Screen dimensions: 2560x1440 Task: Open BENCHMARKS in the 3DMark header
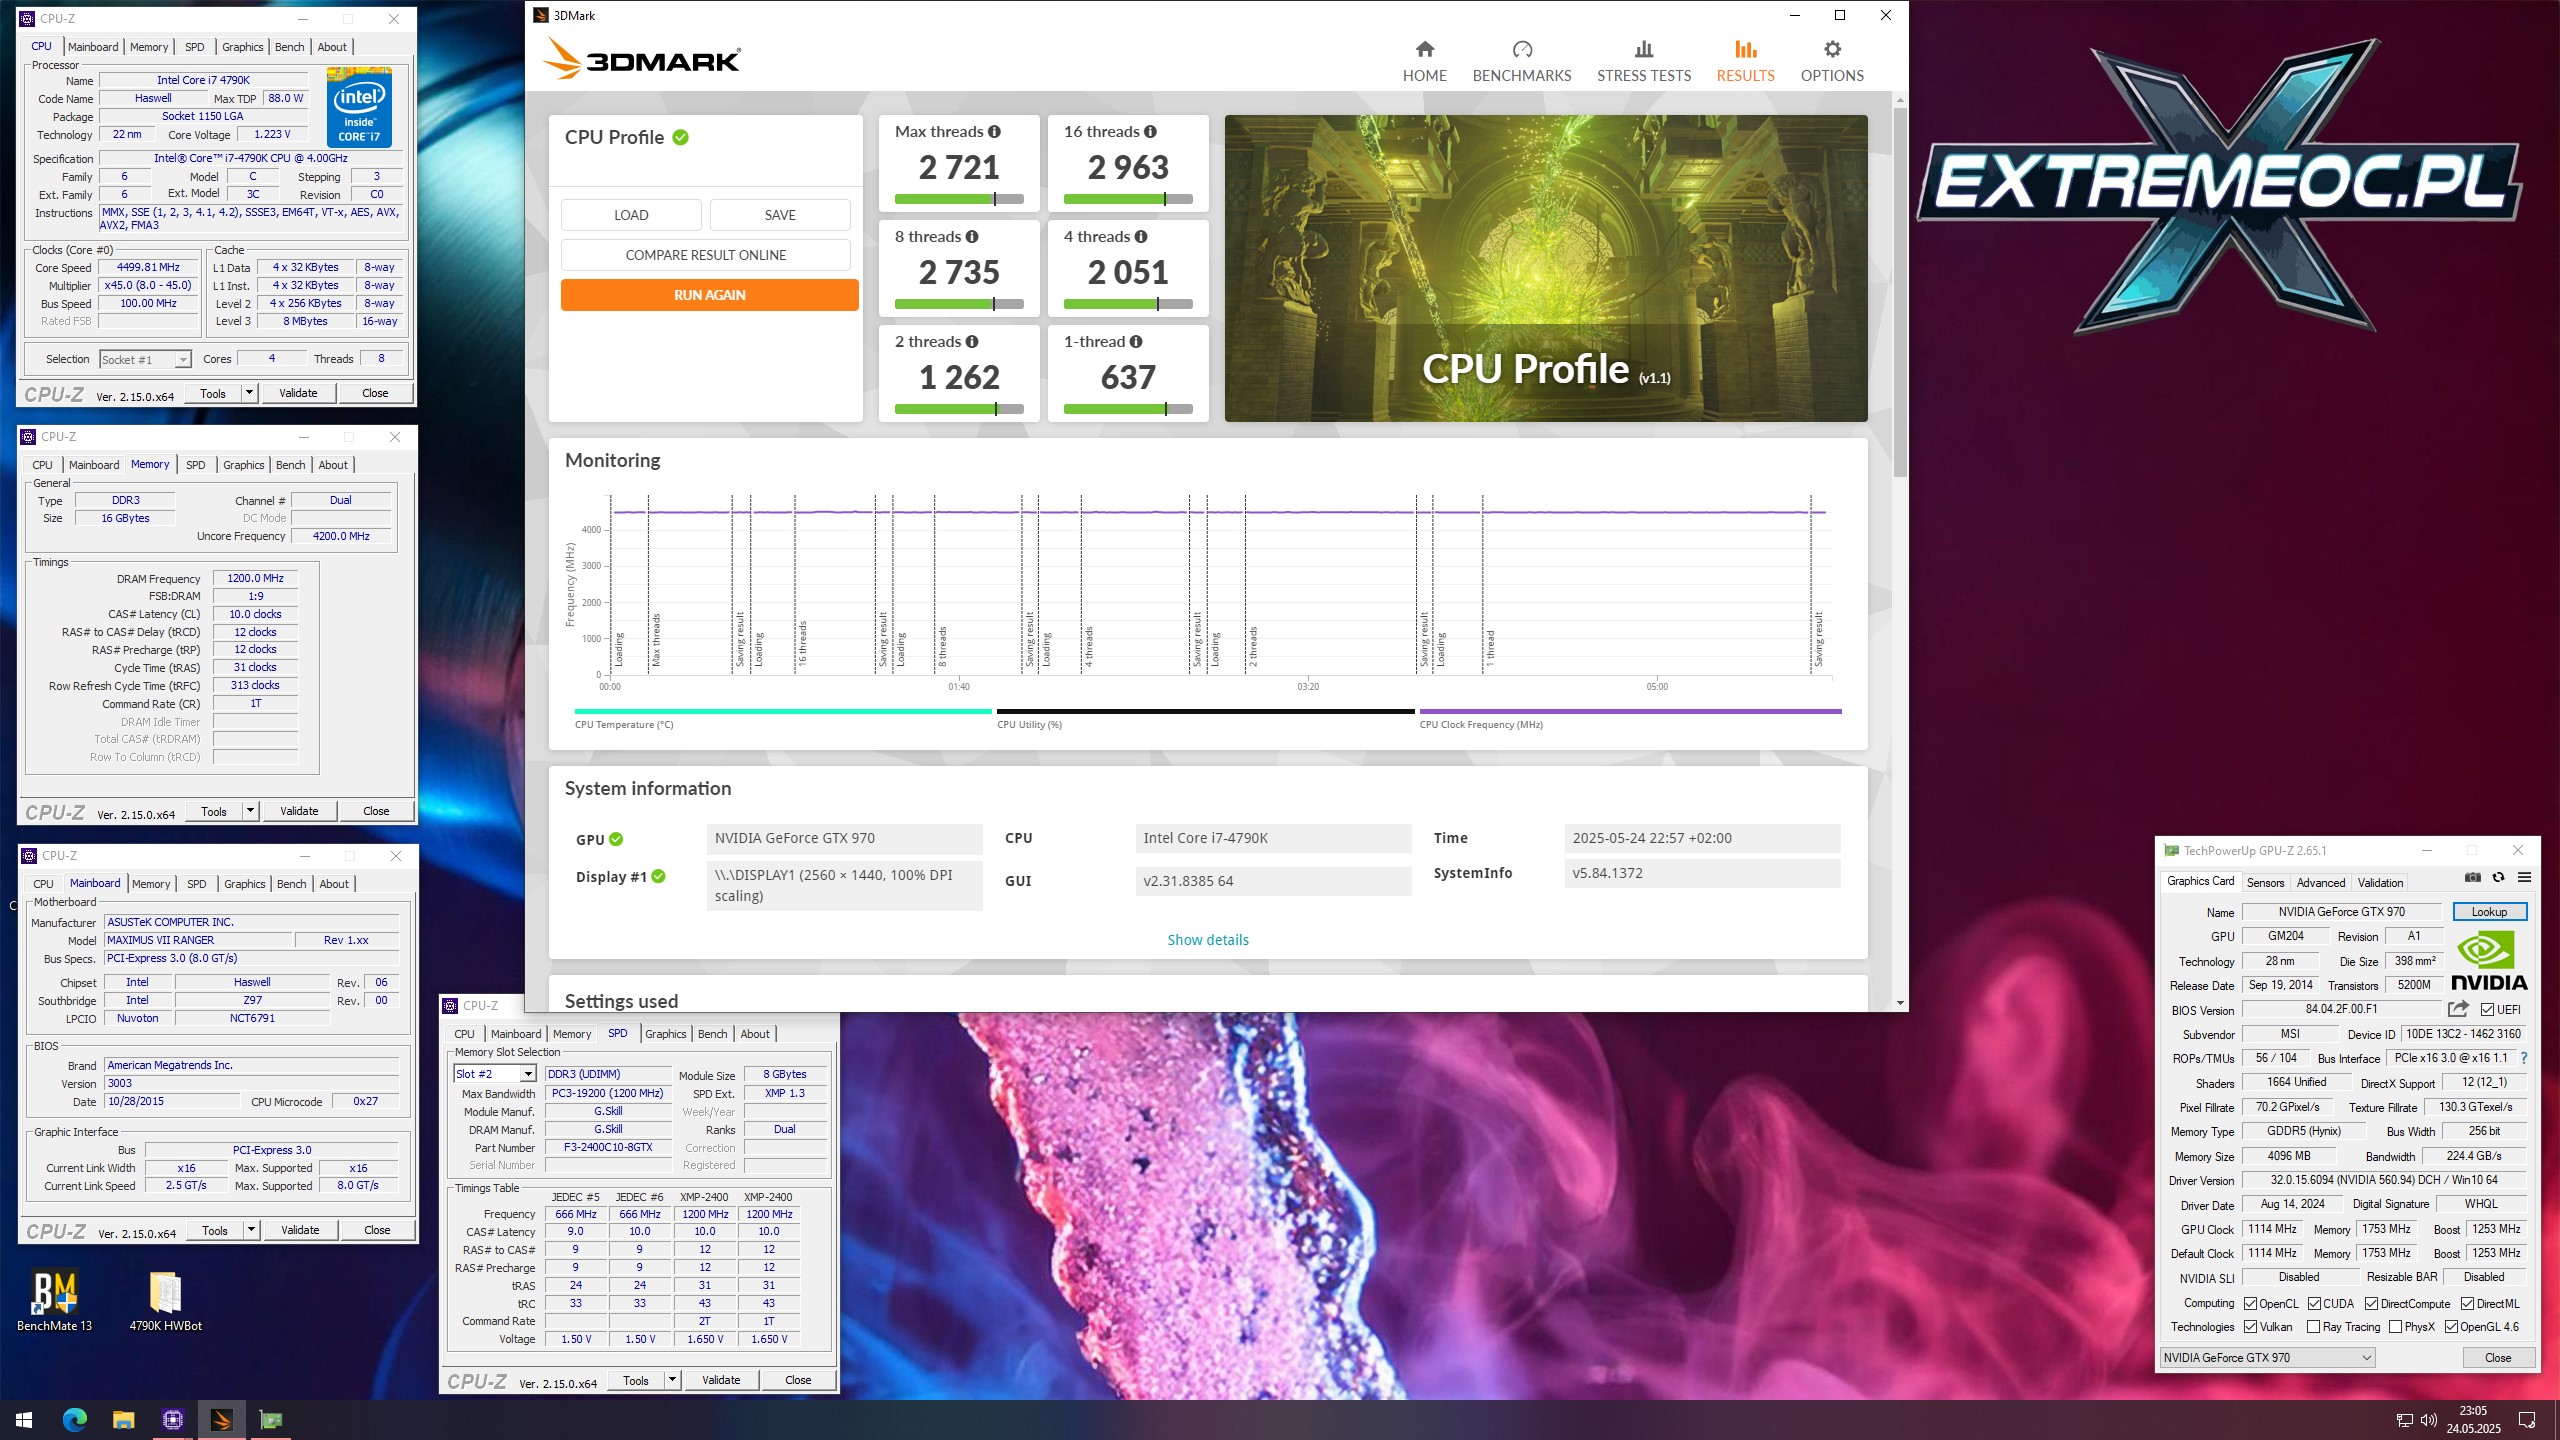pos(1521,61)
